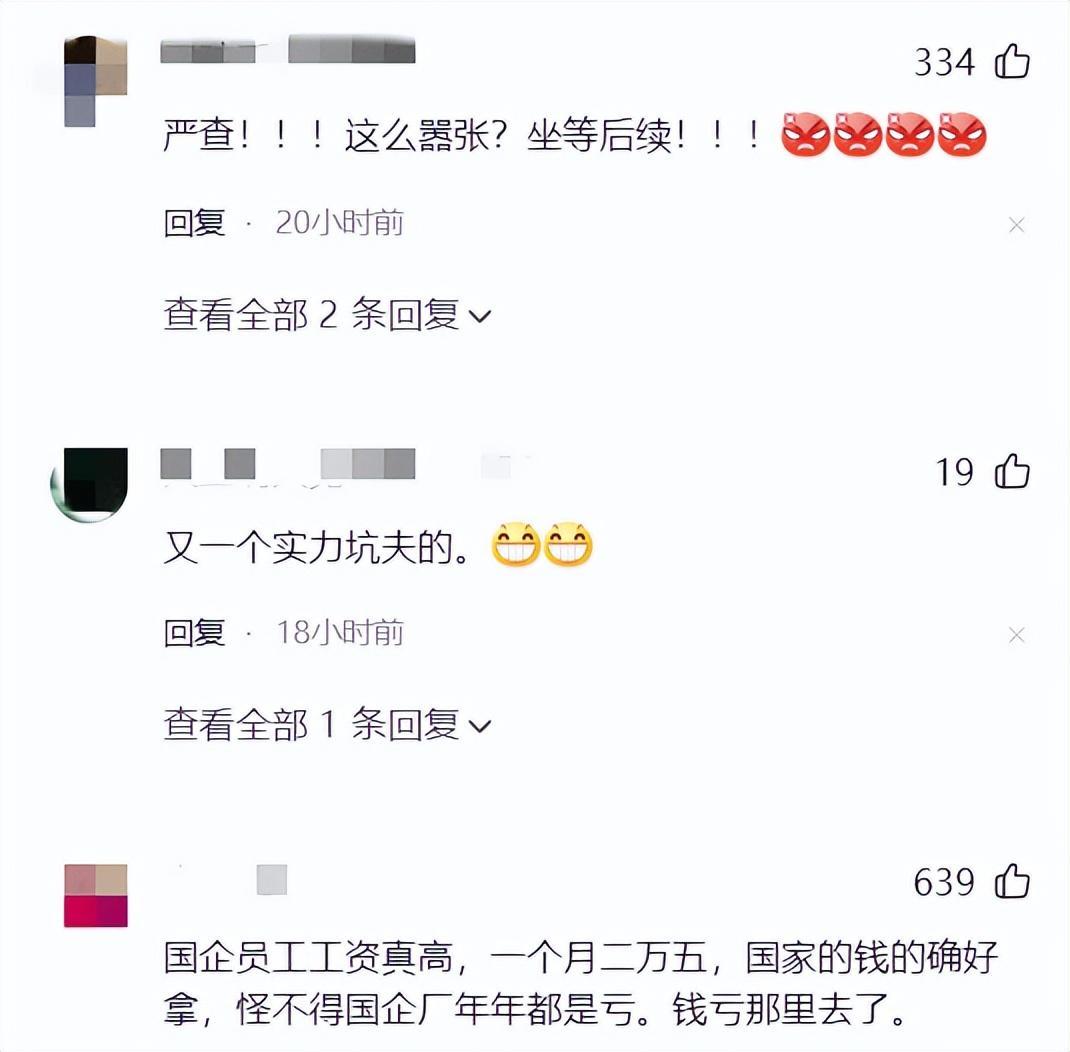Dismiss the comment posted 18小时前
The height and width of the screenshot is (1052, 1070).
1016,635
